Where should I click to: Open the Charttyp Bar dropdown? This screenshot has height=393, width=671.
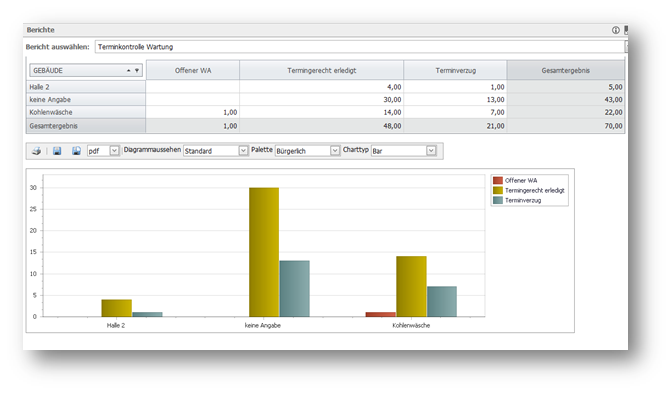click(x=431, y=151)
